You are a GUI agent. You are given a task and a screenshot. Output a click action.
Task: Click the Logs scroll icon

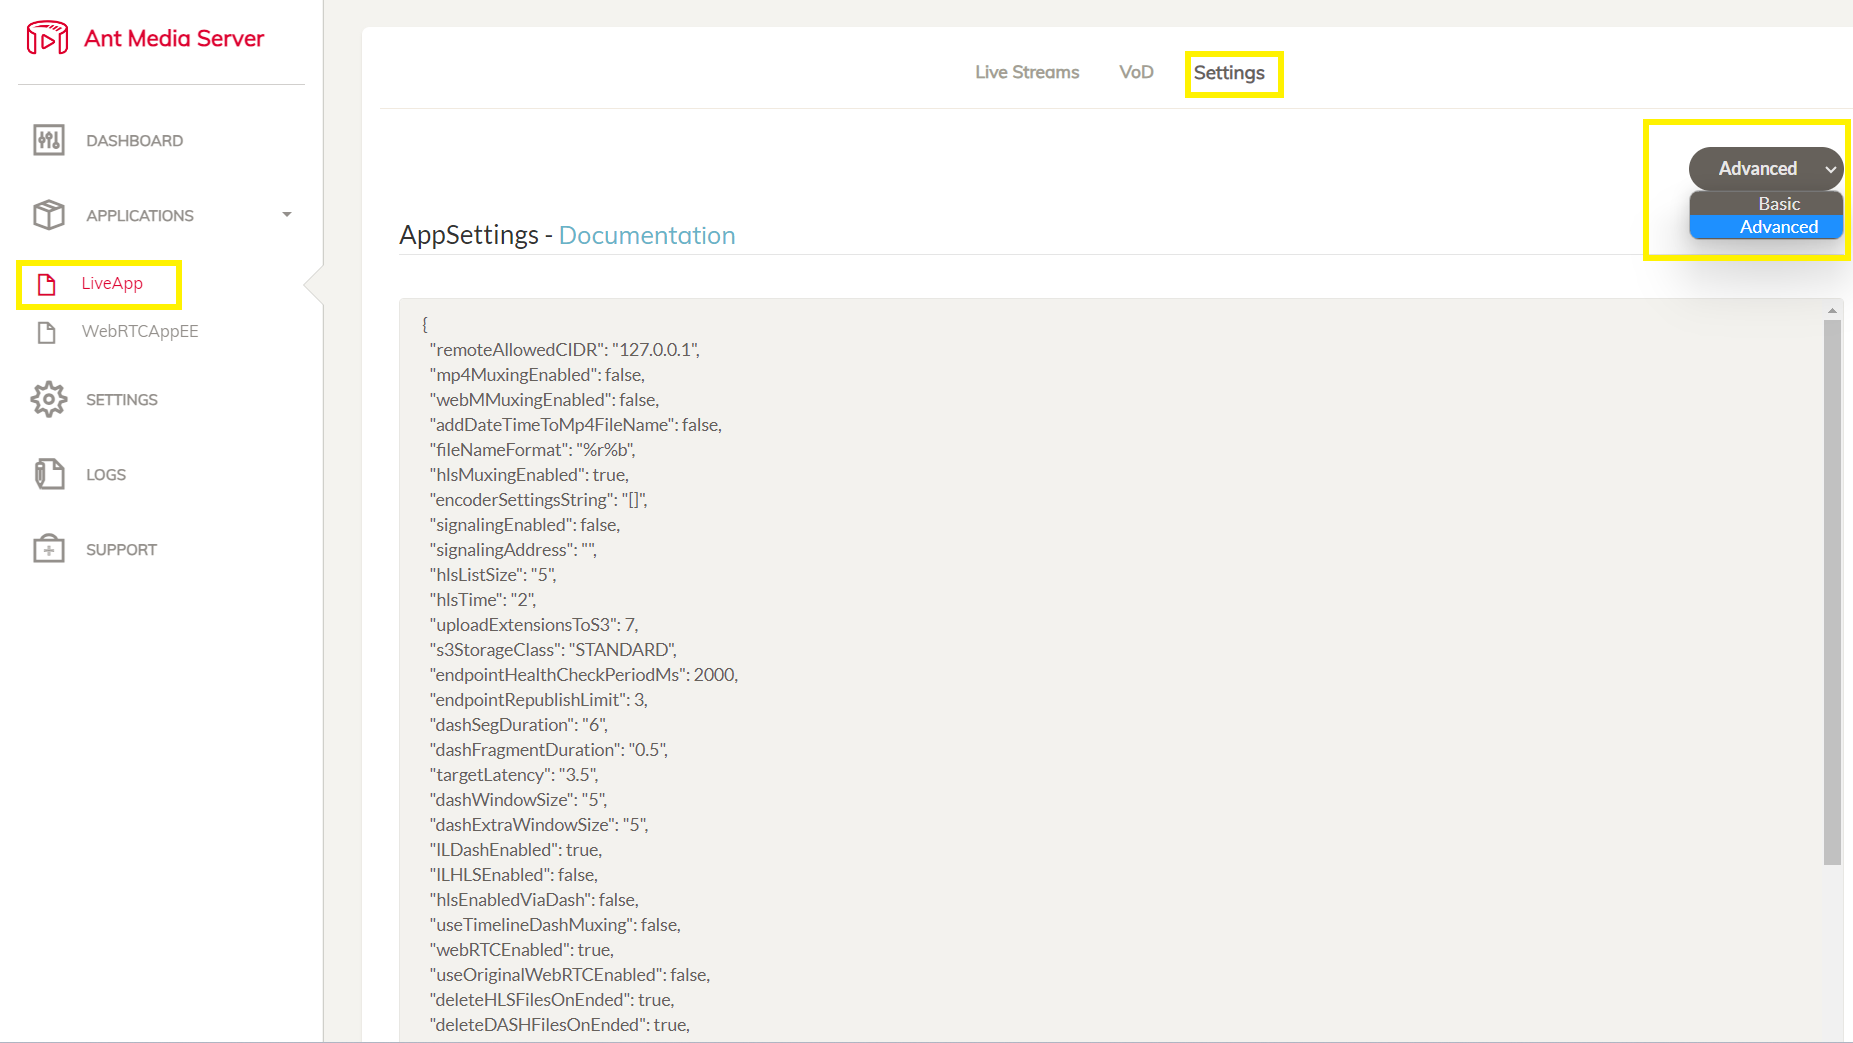click(x=48, y=474)
